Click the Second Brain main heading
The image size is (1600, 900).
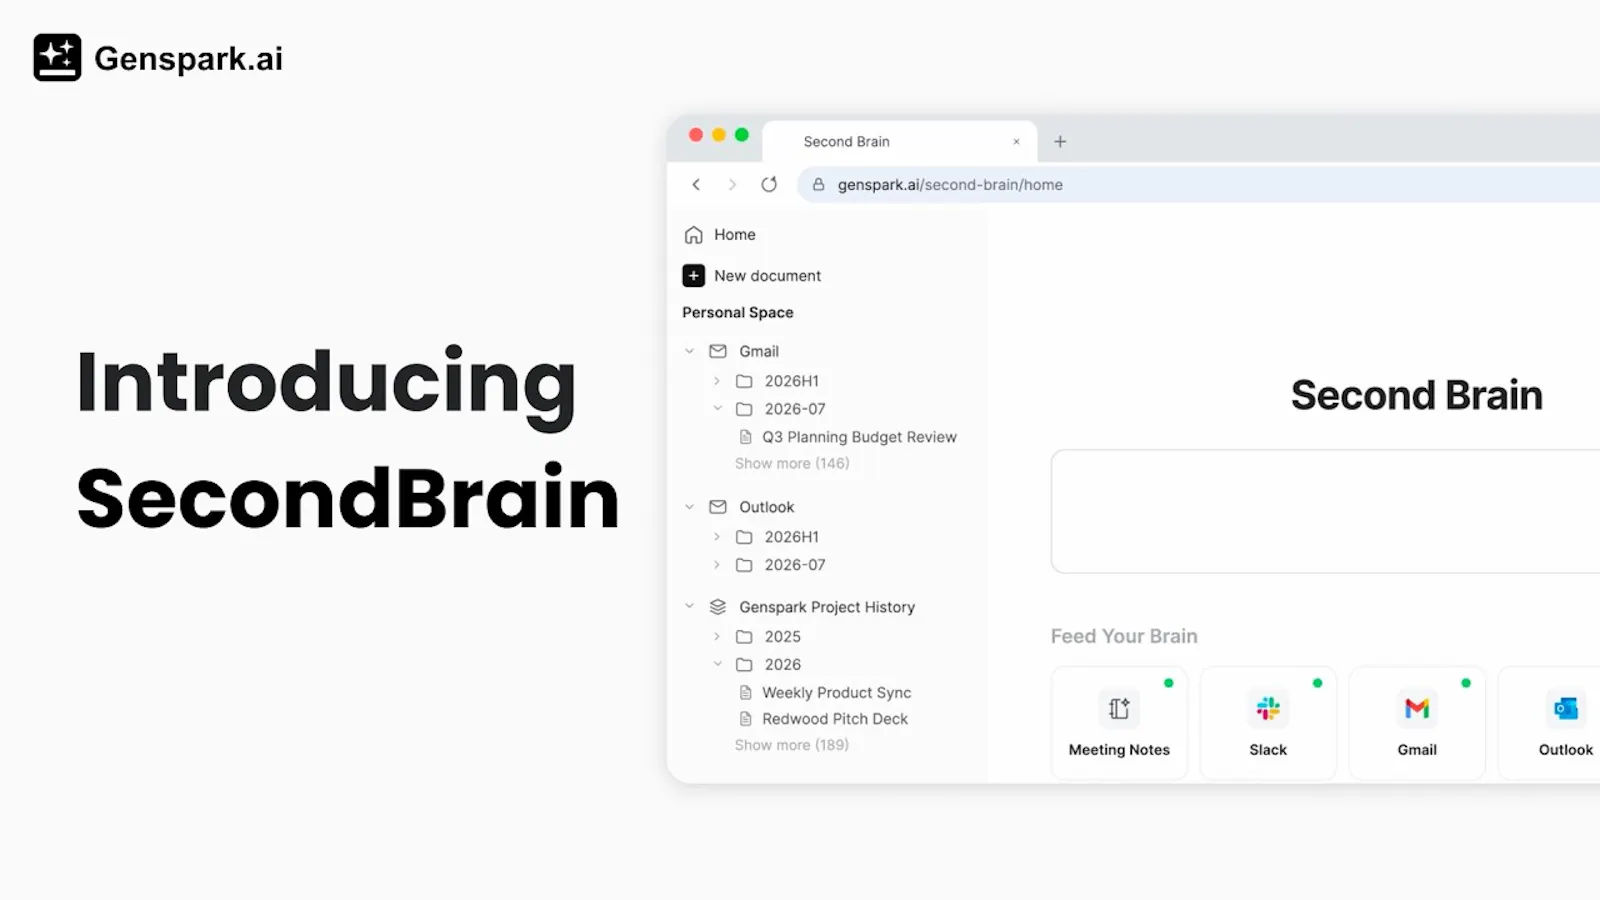pos(1417,395)
